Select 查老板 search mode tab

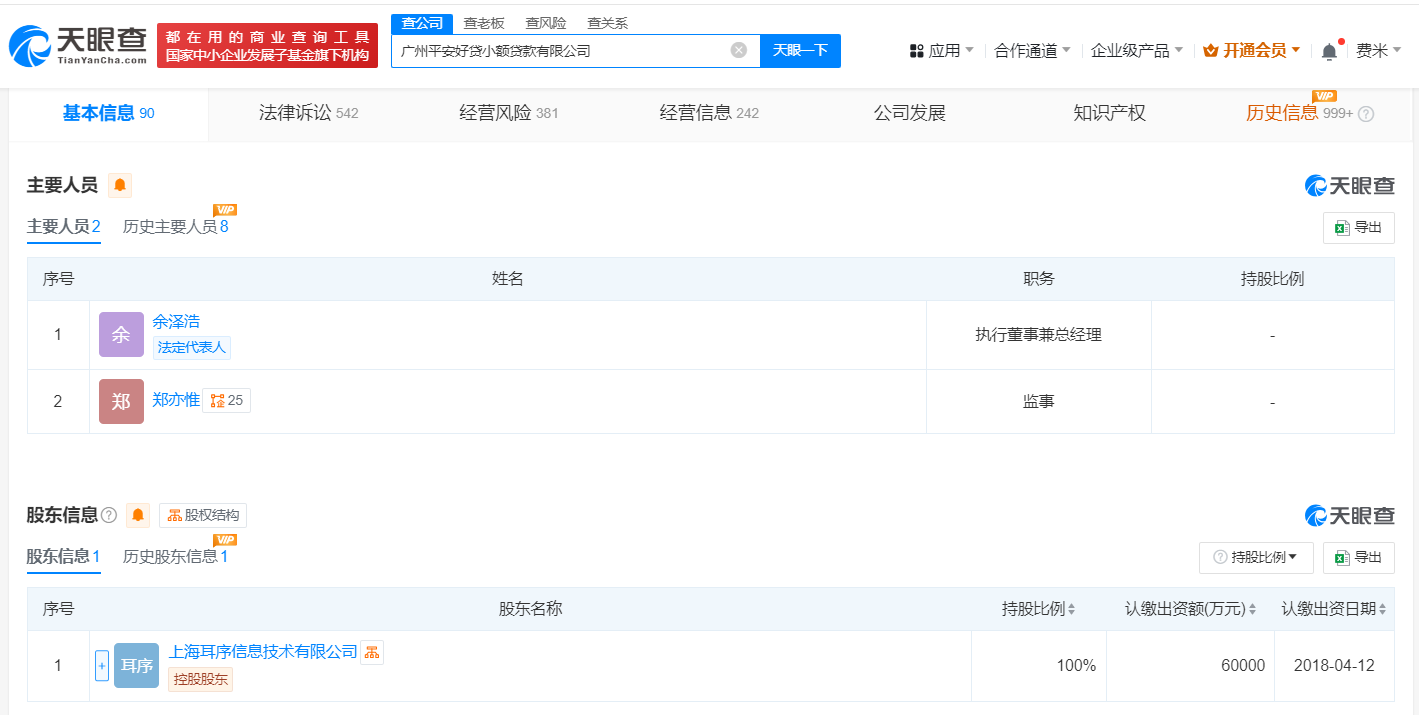[484, 23]
